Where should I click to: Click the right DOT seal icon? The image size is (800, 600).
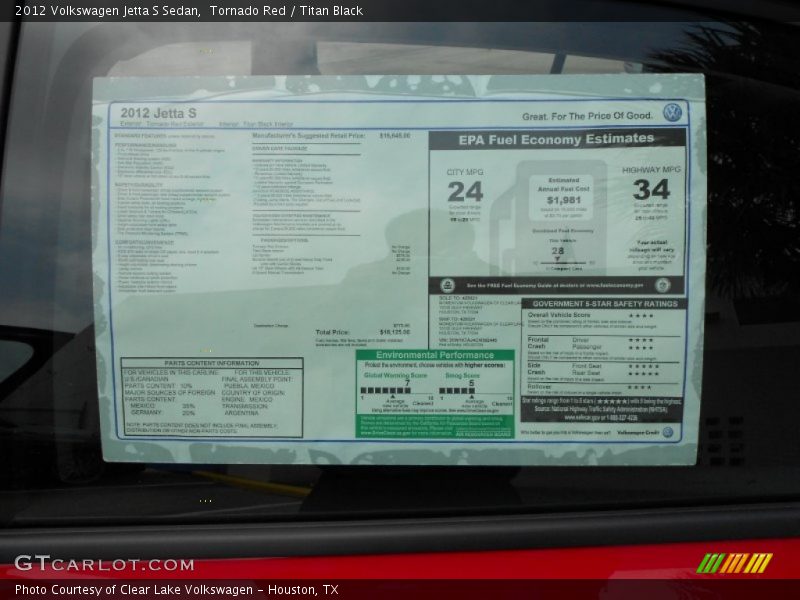[663, 285]
